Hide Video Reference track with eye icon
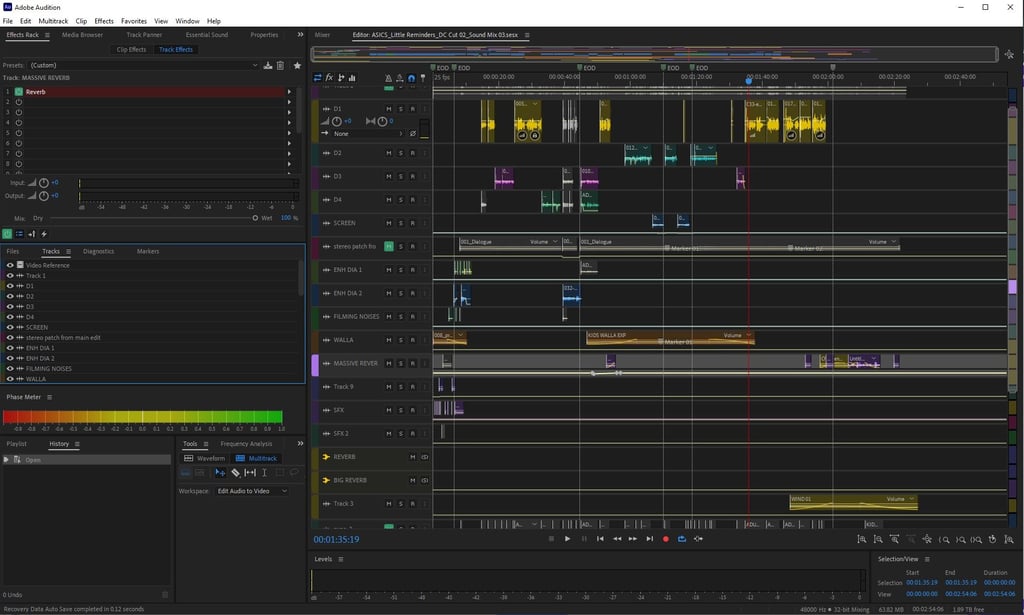The height and width of the screenshot is (615, 1024). click(x=10, y=265)
